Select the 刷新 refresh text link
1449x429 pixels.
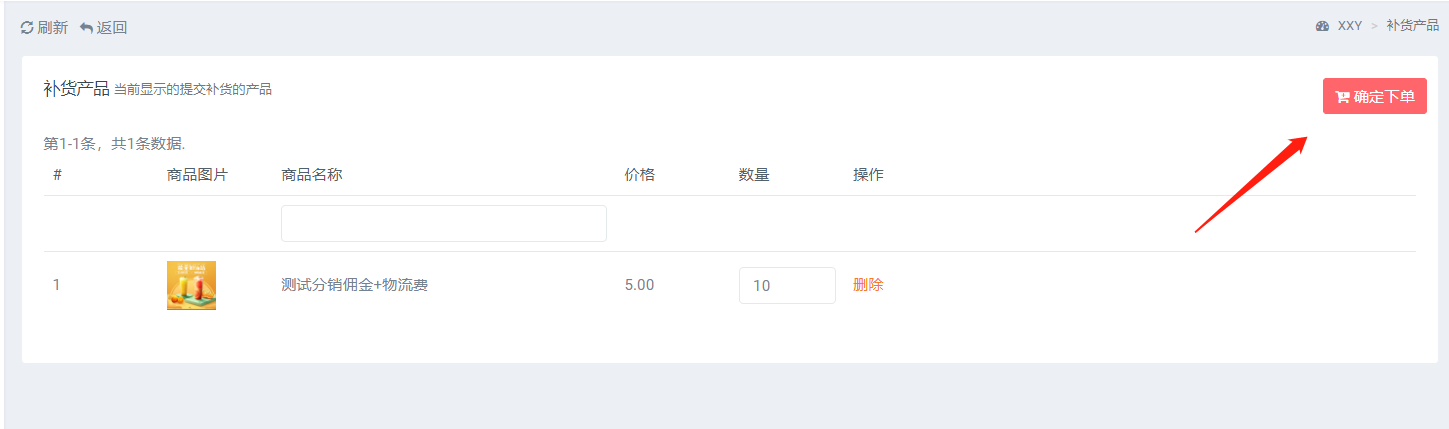[x=53, y=28]
